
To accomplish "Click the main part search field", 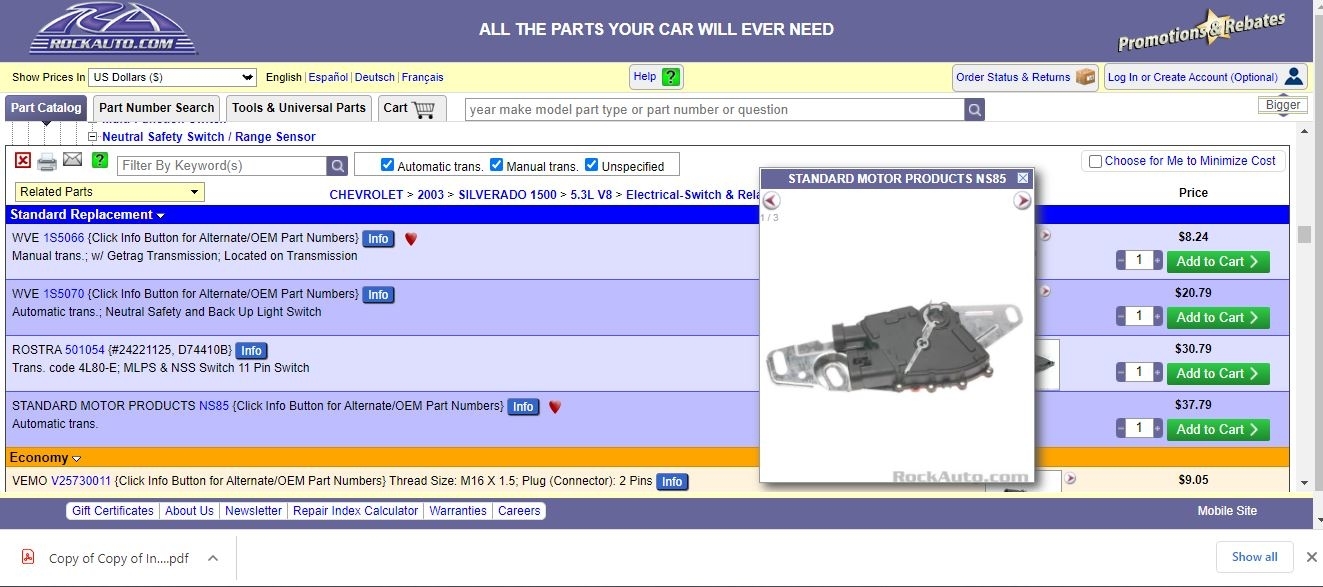I will pyautogui.click(x=715, y=110).
